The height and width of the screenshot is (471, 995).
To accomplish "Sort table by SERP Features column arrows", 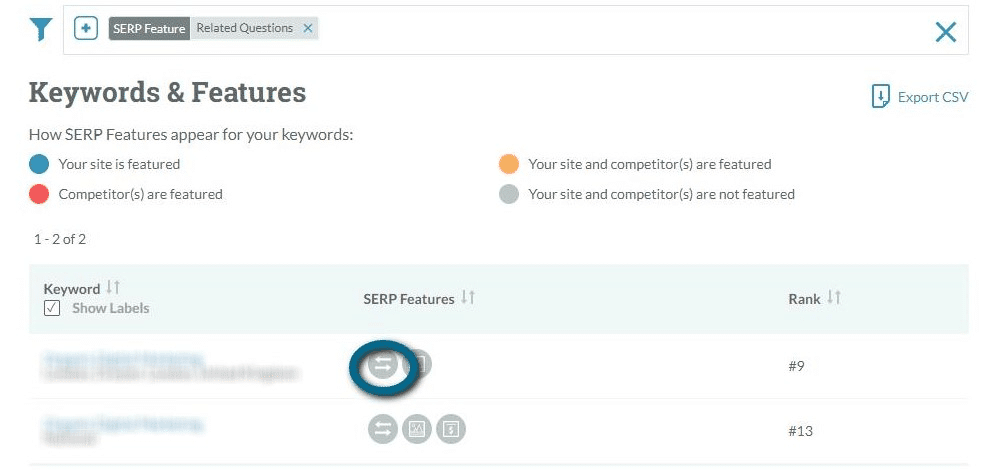I will point(468,298).
